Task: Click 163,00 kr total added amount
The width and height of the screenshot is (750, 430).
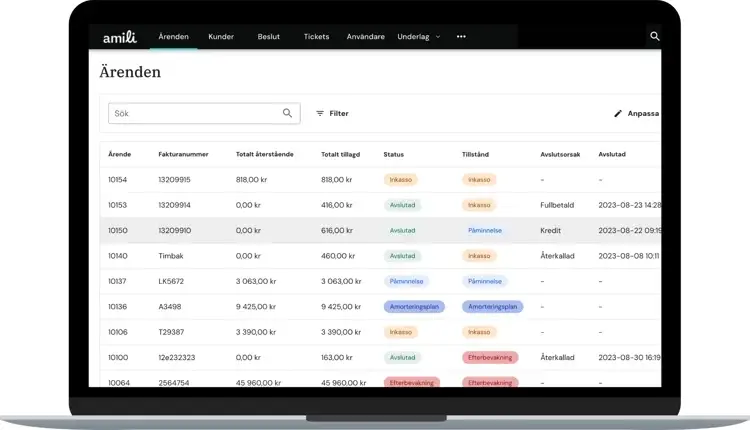Action: 337,357
